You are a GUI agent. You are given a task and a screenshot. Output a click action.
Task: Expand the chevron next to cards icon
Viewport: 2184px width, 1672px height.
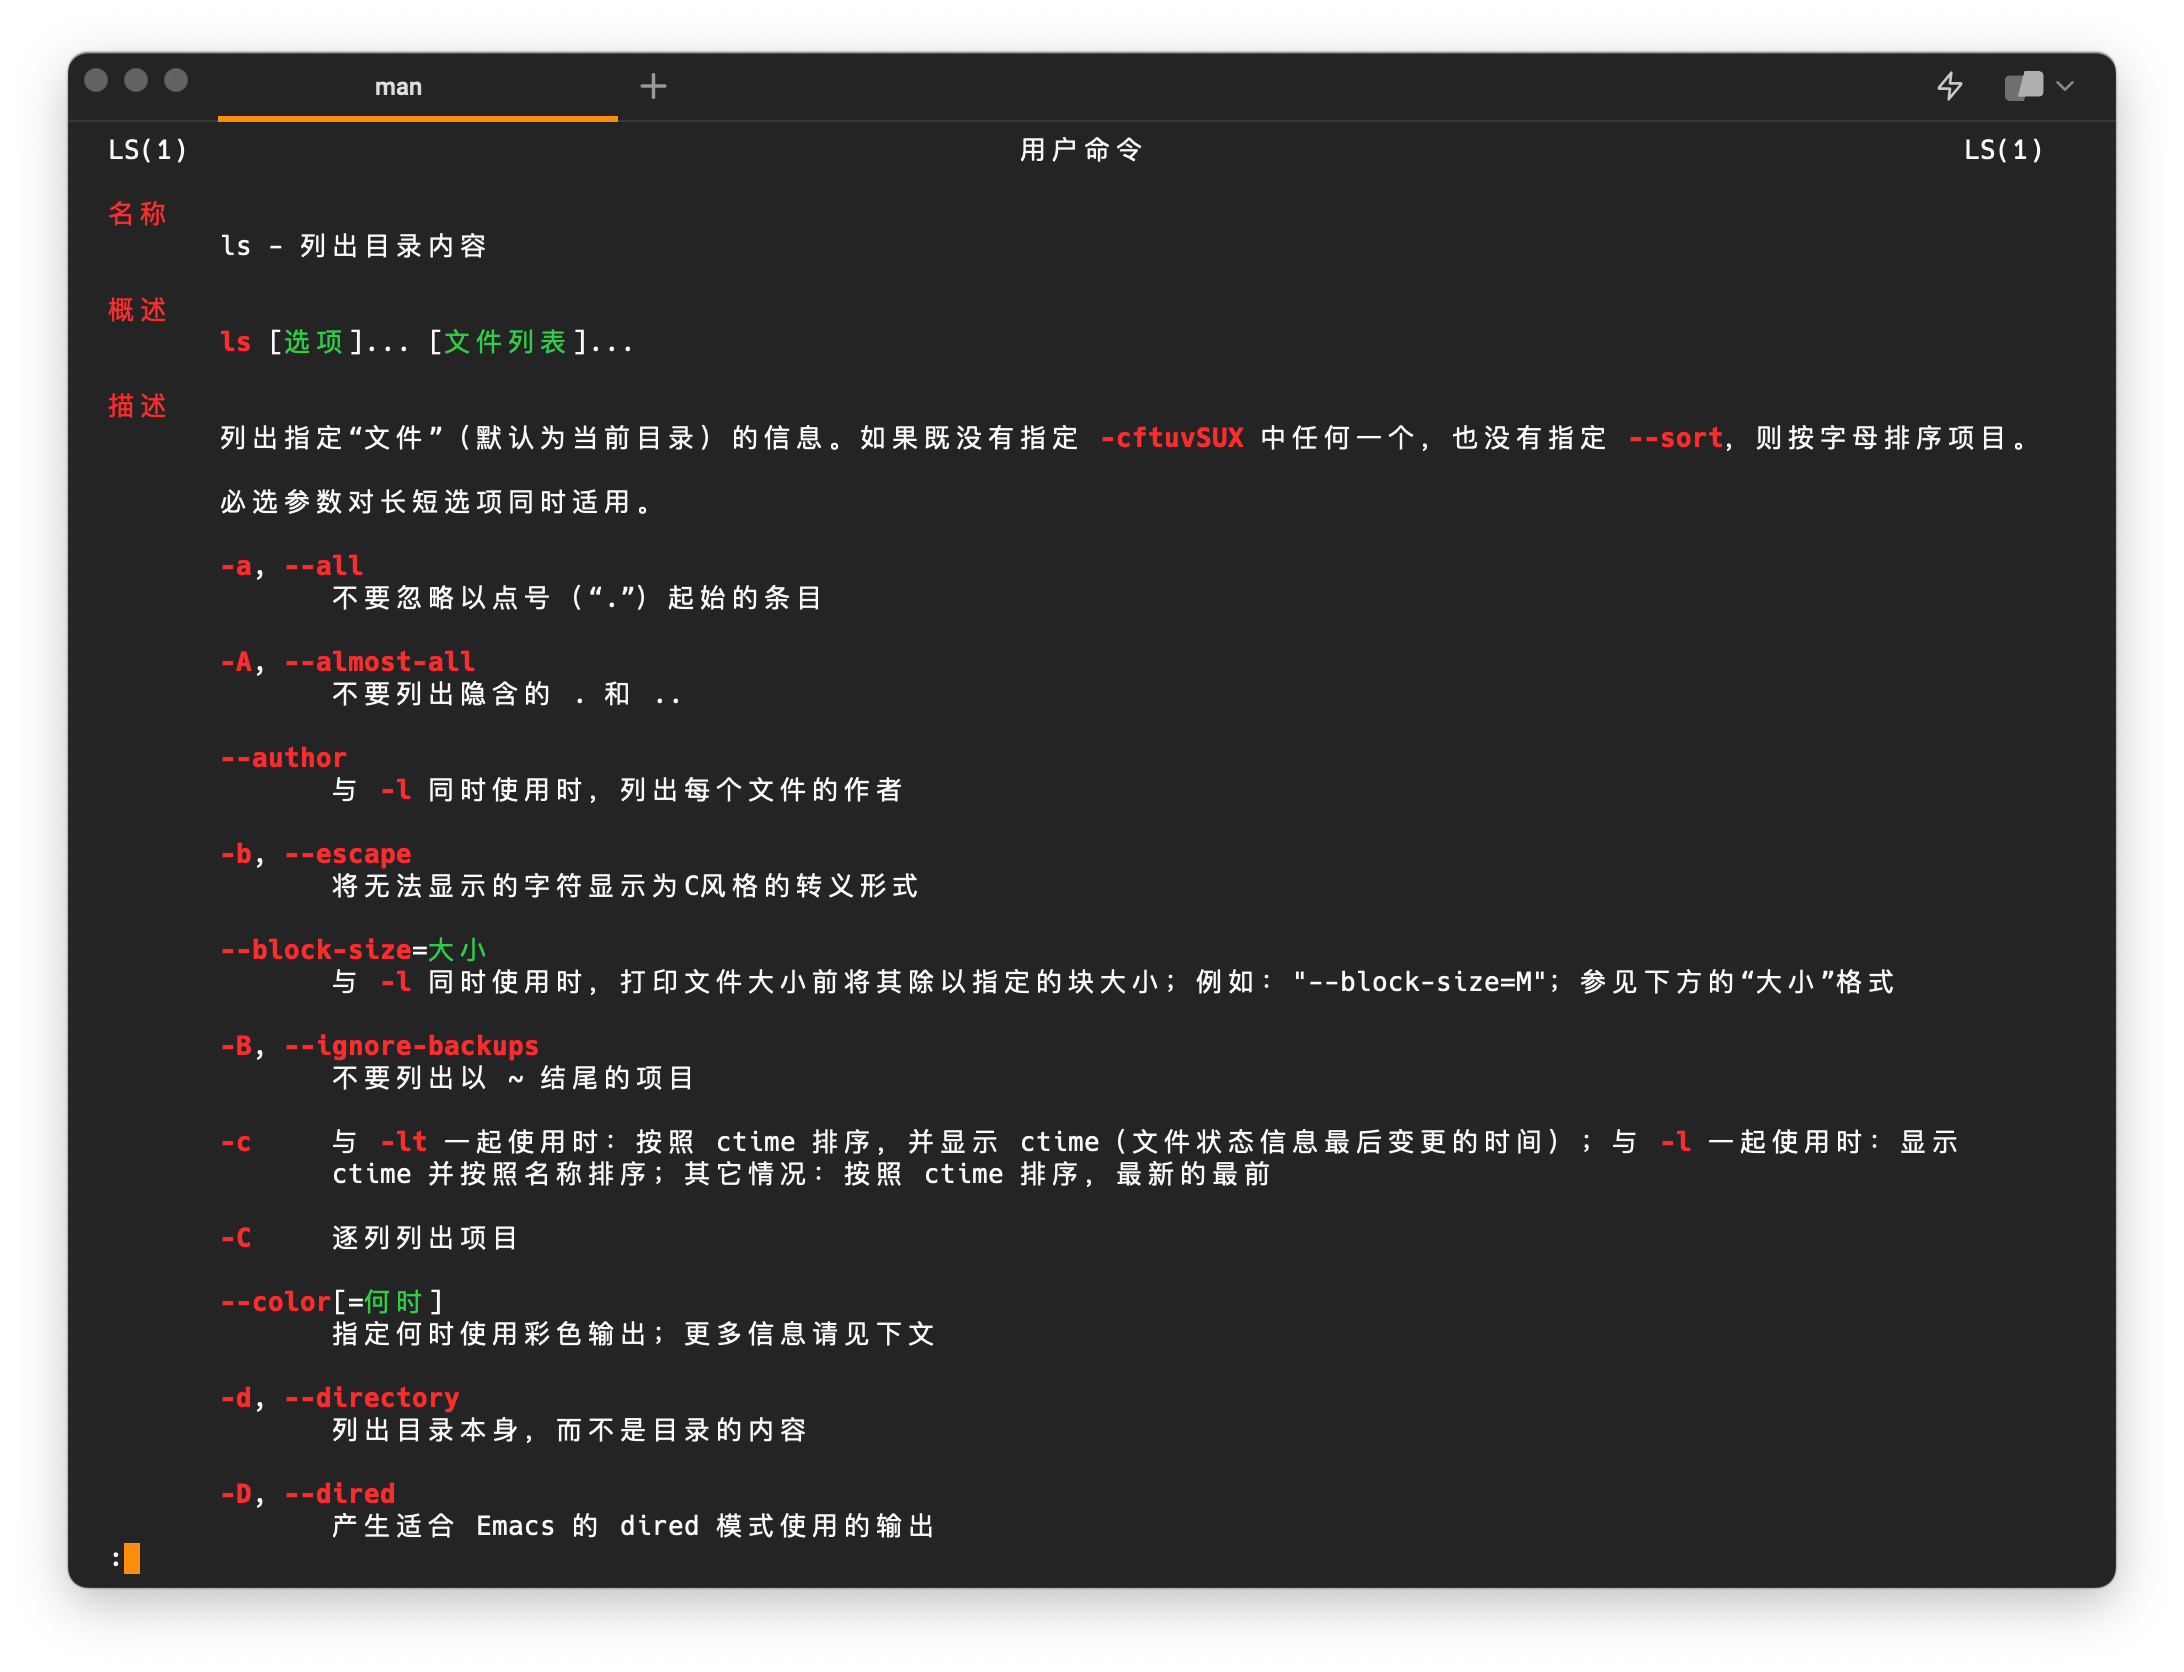pyautogui.click(x=2065, y=86)
